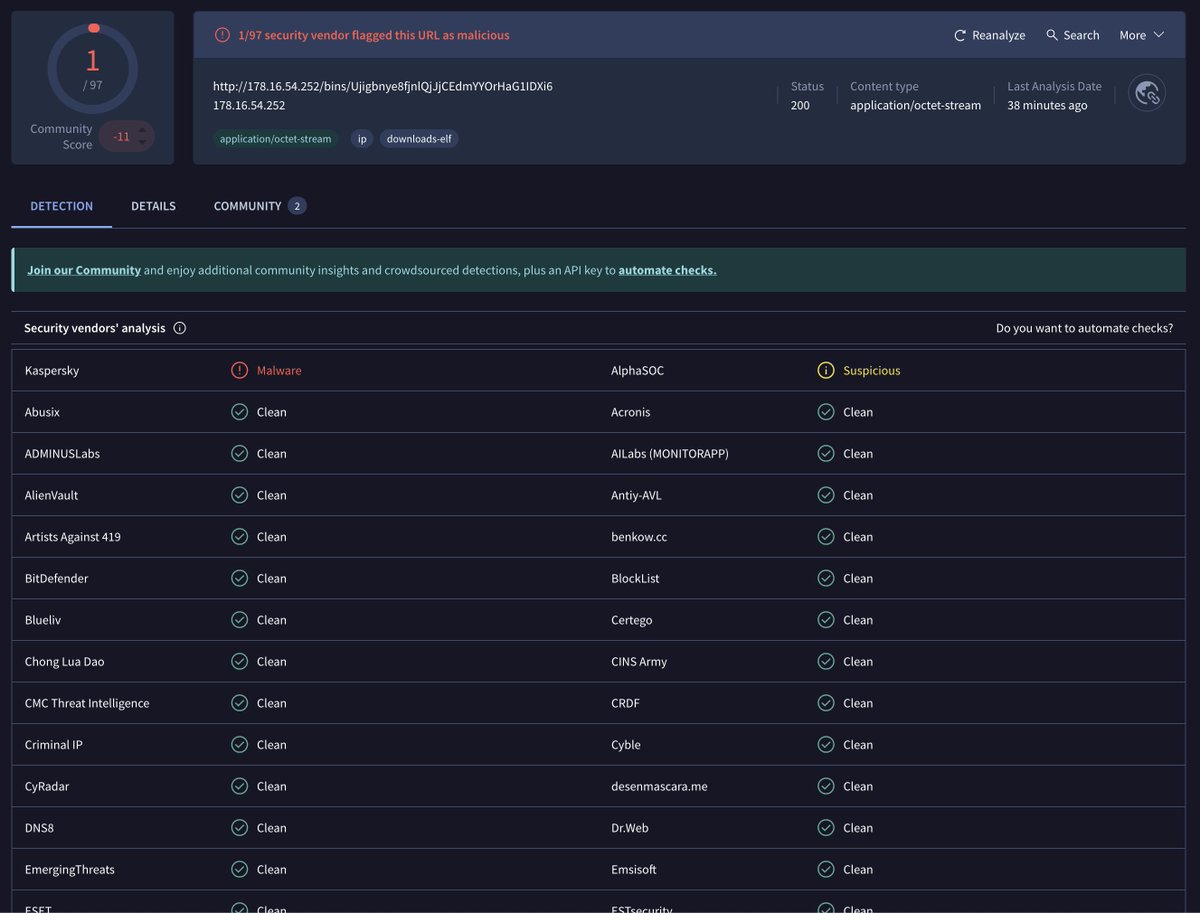Click the Clean checkmark icon for Acronis
1200x913 pixels.
pos(826,412)
